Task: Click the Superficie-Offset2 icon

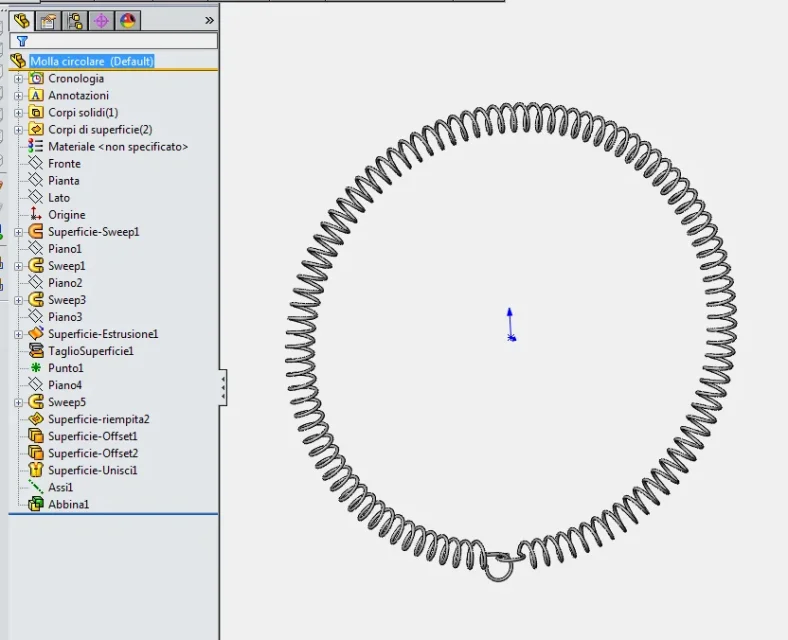Action: [36, 453]
